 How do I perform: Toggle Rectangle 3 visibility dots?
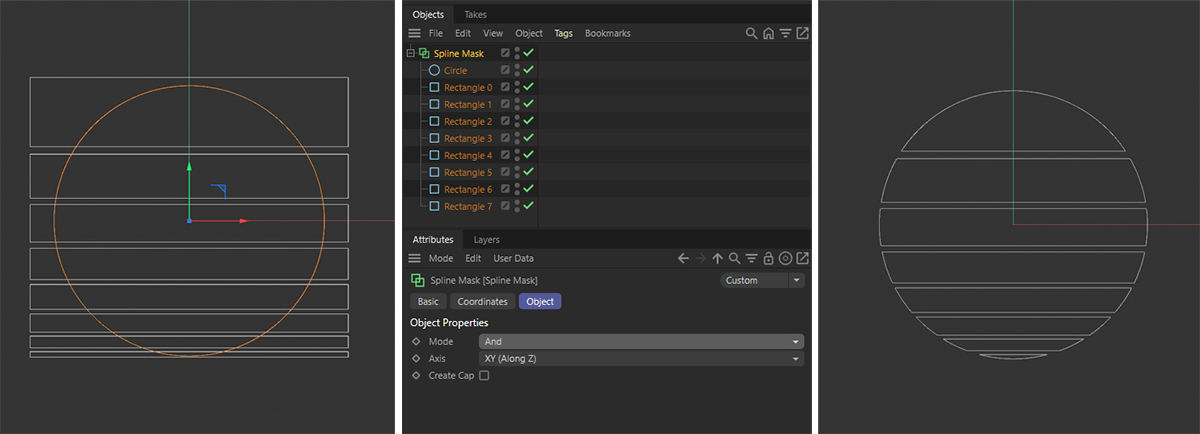coord(517,138)
